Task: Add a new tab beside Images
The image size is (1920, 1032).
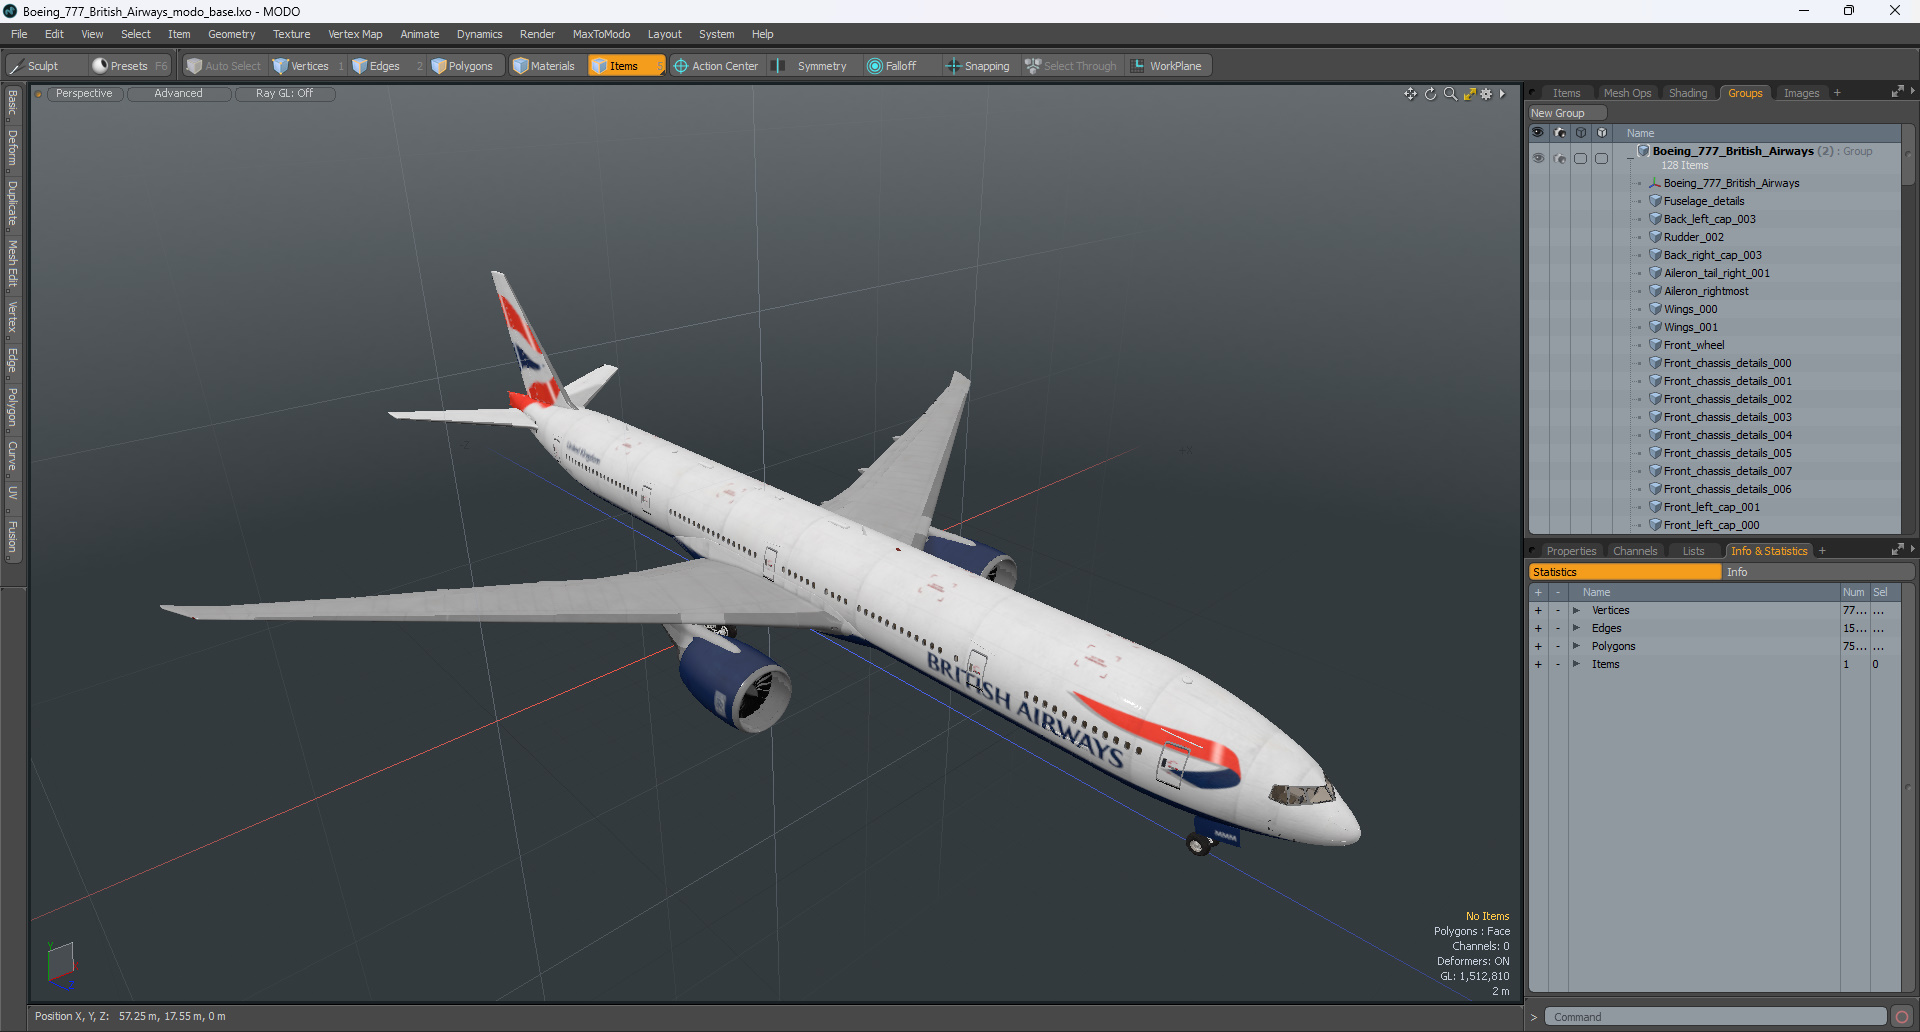Action: [1837, 93]
